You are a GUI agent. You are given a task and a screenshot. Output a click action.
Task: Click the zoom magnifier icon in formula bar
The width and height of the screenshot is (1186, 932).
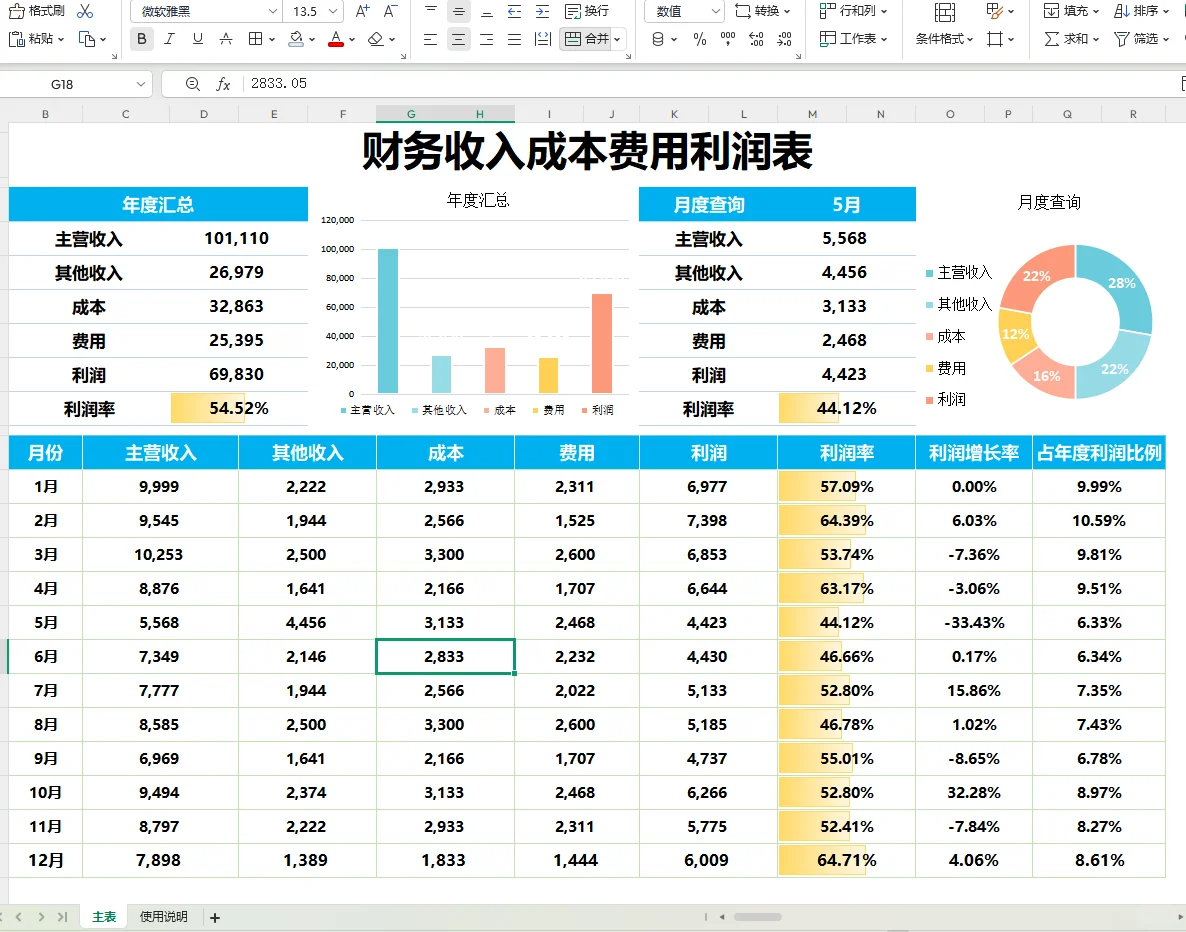tap(193, 84)
